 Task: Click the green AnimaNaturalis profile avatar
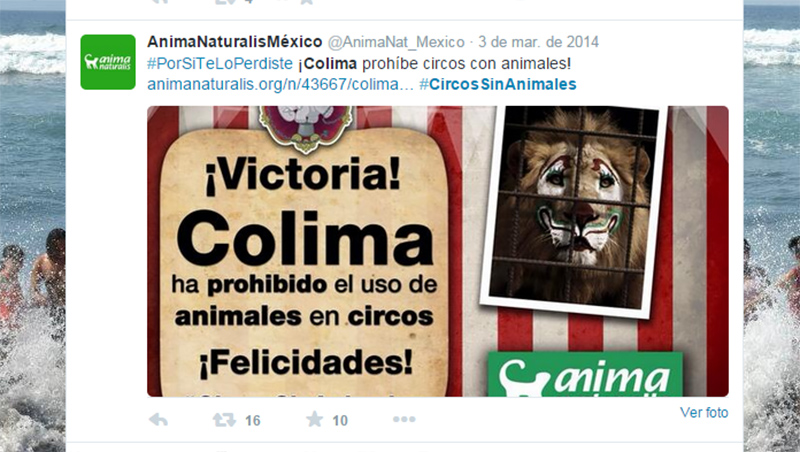(108, 62)
